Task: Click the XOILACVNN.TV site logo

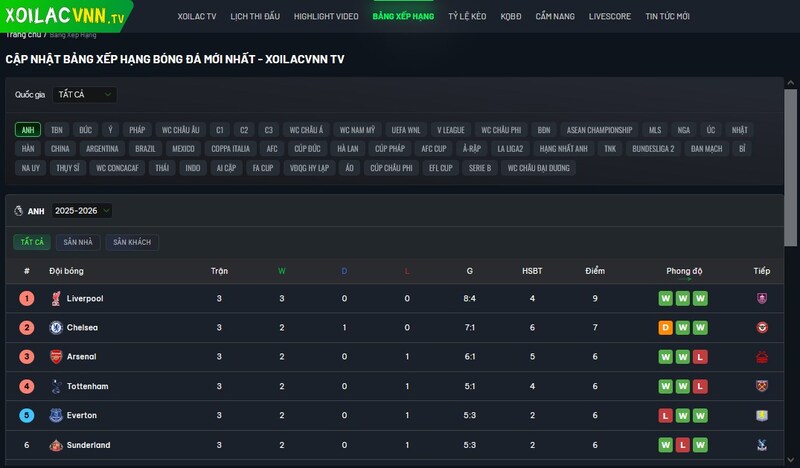Action: coord(66,17)
